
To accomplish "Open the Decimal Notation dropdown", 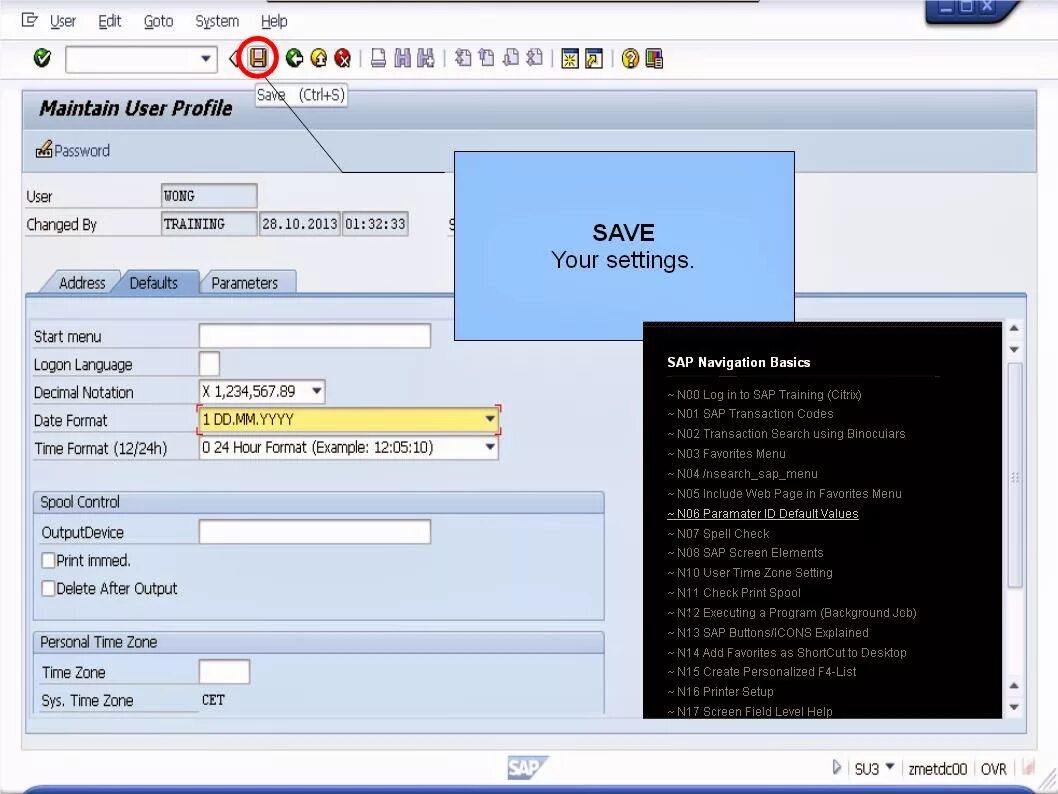I will tap(316, 391).
